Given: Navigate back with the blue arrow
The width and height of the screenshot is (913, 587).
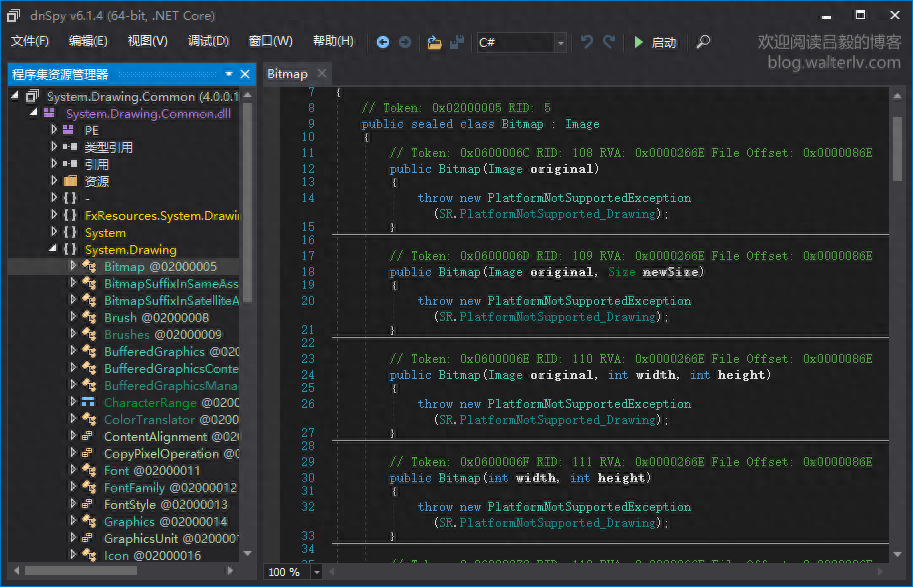Looking at the screenshot, I should [x=383, y=42].
